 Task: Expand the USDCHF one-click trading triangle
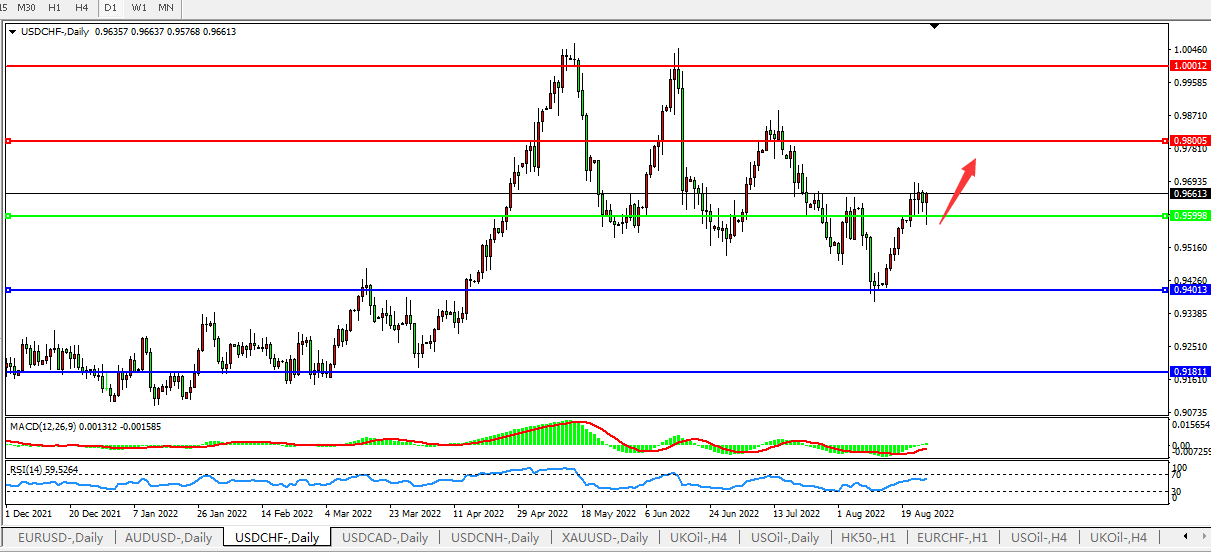coord(12,32)
